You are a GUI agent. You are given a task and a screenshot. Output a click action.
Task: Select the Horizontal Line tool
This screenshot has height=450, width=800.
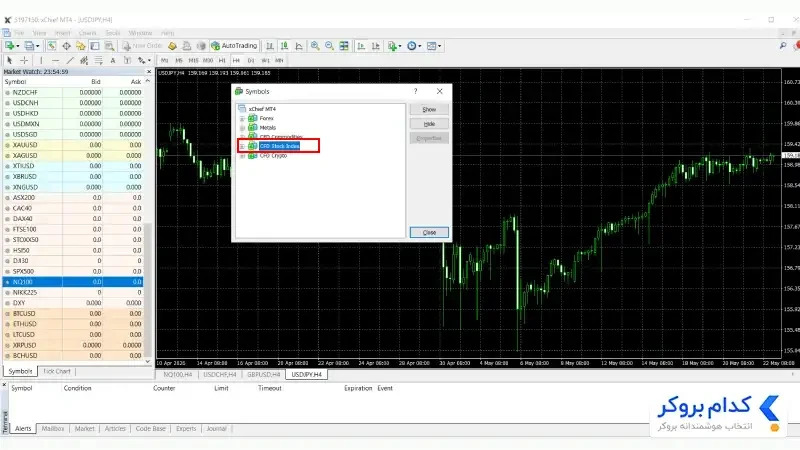pos(56,60)
